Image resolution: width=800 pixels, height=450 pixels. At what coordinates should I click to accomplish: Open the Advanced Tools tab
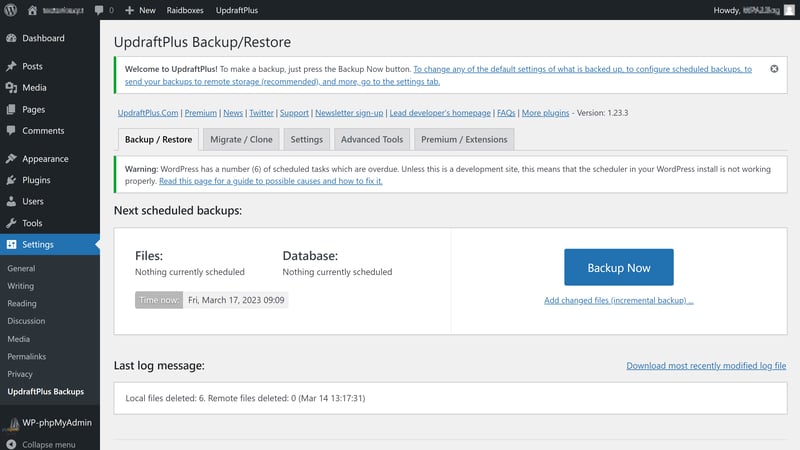coord(371,140)
